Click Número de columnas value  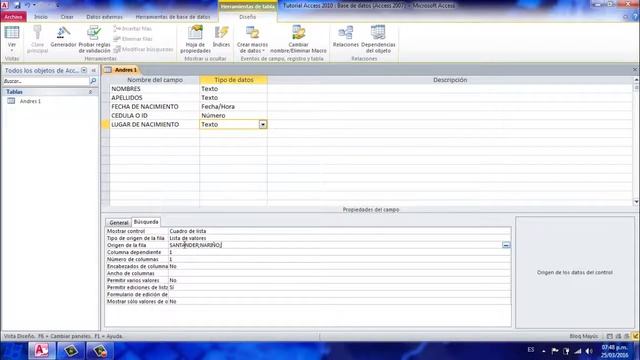339,259
